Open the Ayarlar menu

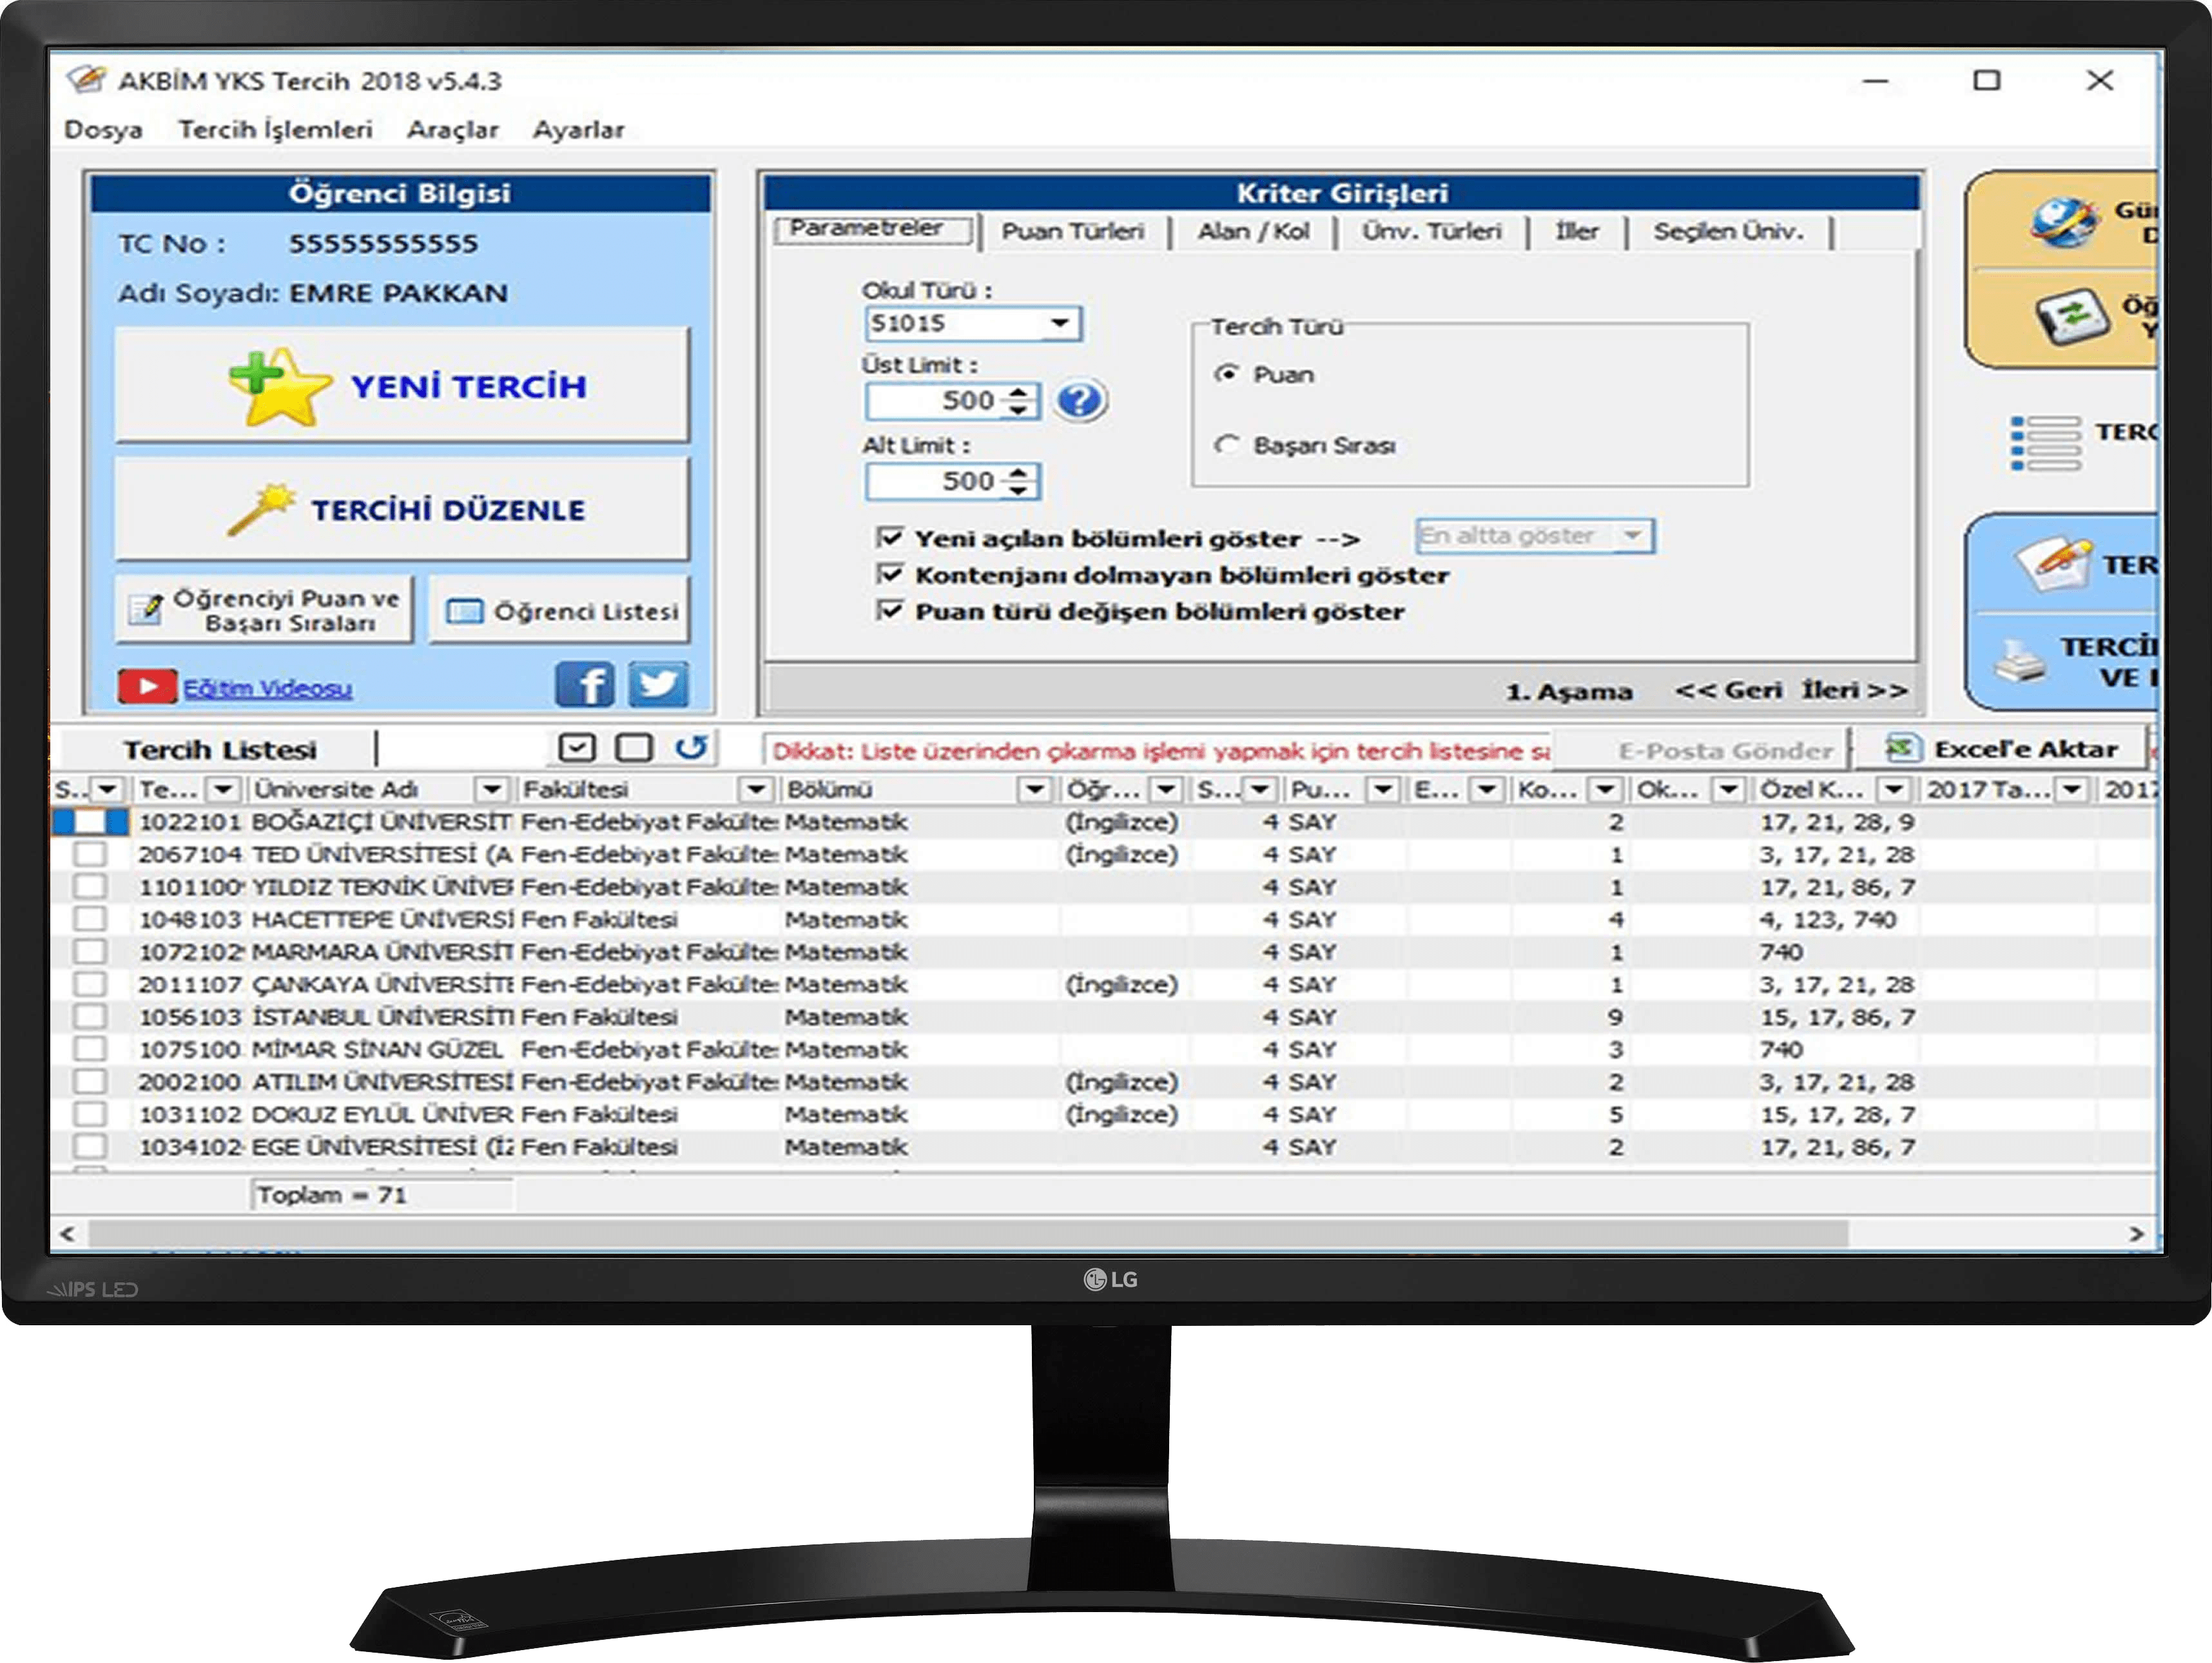[x=578, y=129]
